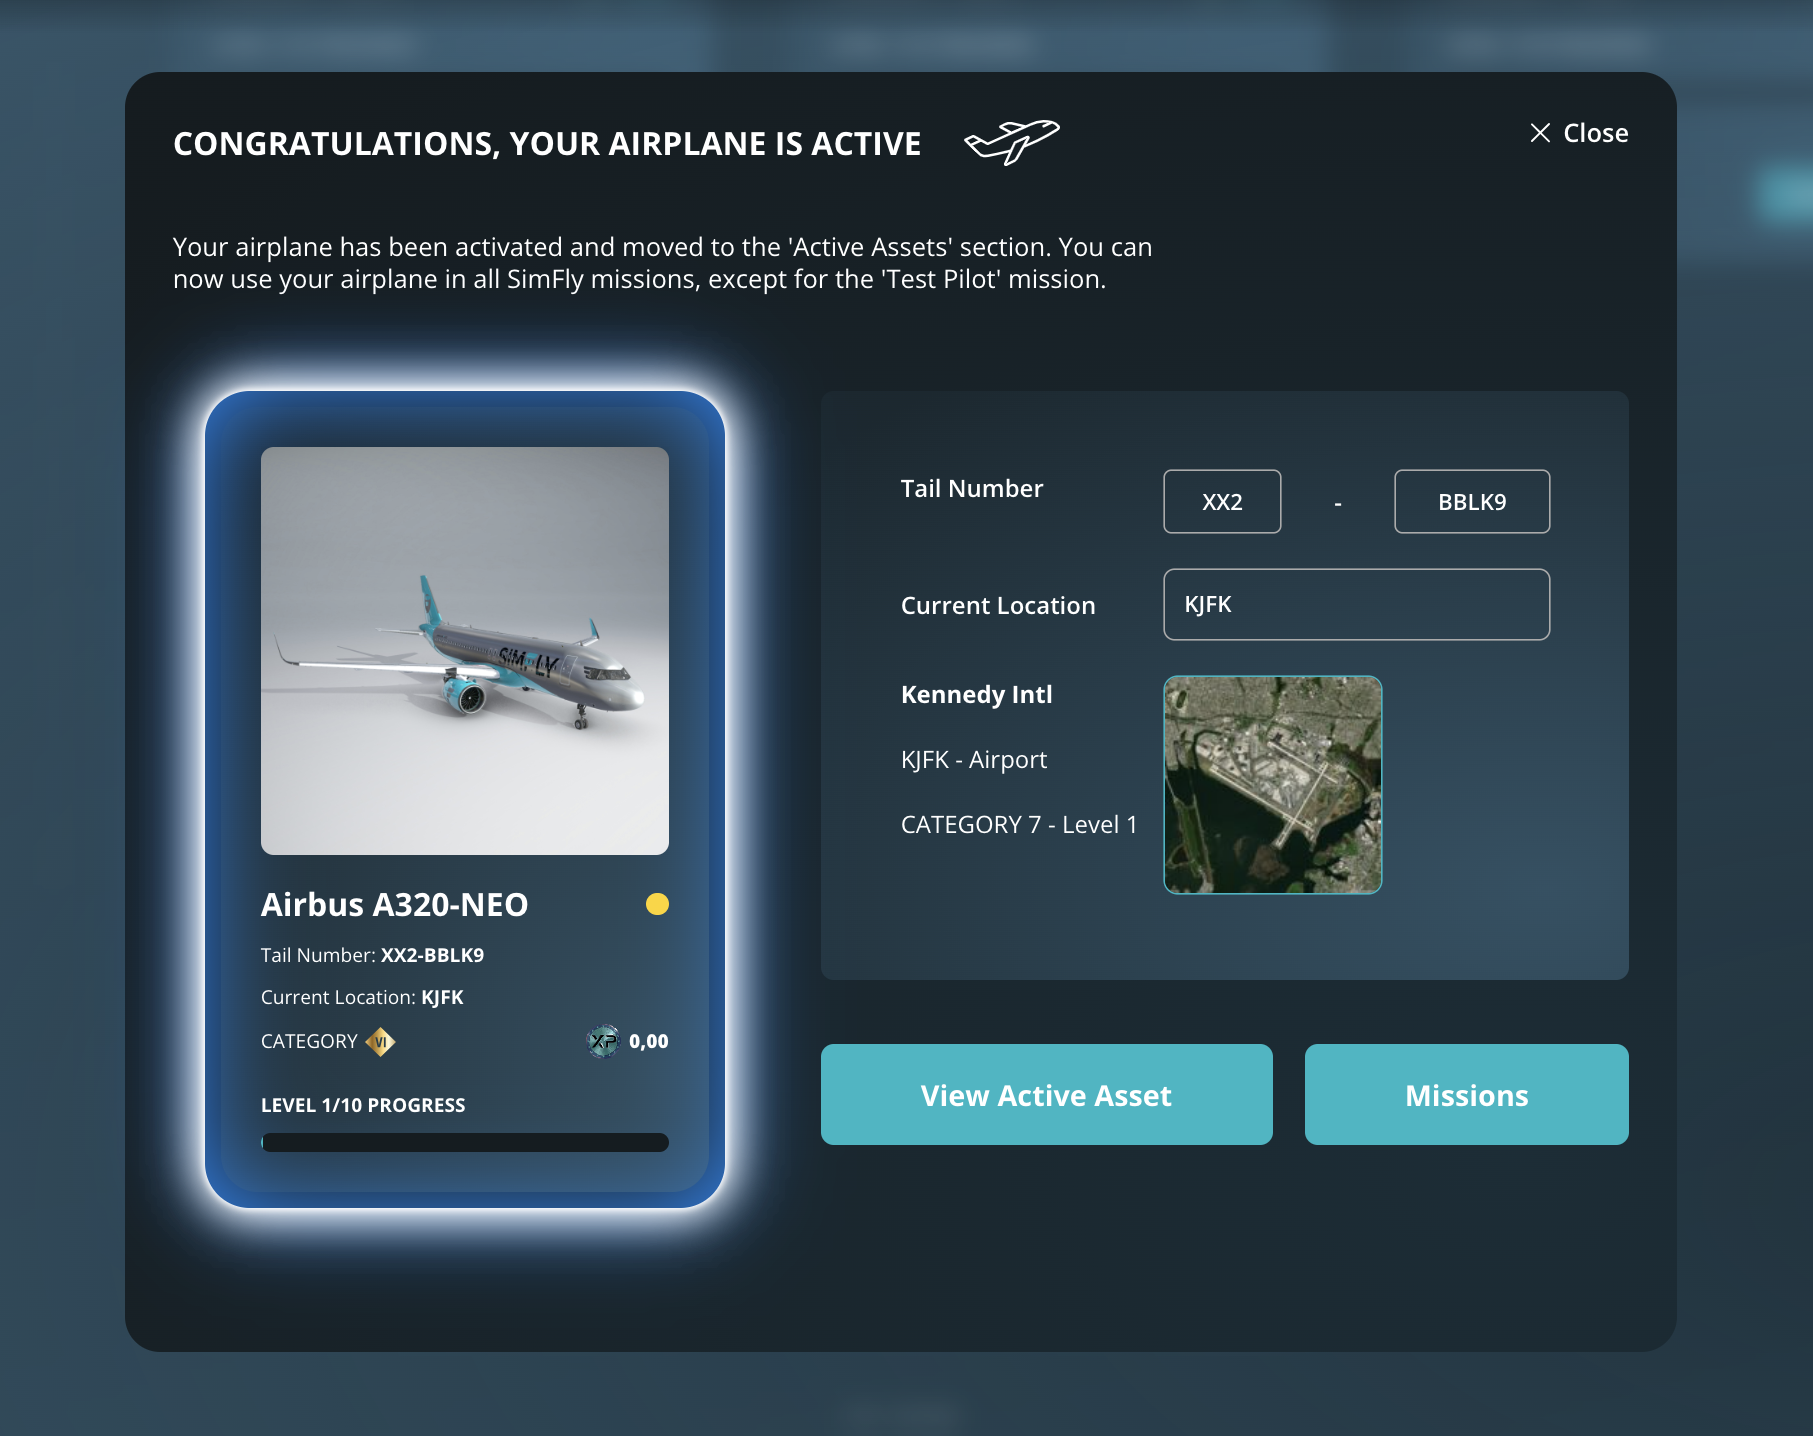Viewport: 1813px width, 1436px height.
Task: Click 'KJFK - Airport' text
Action: coord(974,760)
